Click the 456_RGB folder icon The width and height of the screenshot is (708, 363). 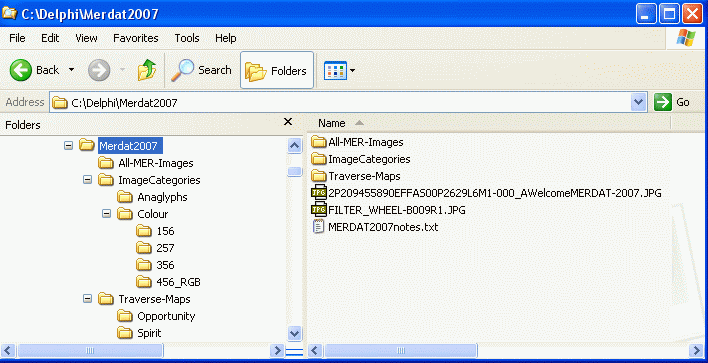(144, 282)
